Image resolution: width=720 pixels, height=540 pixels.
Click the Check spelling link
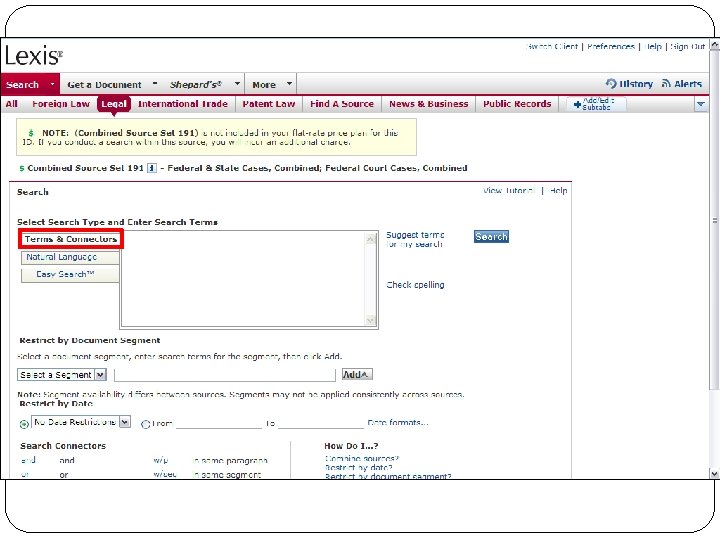pyautogui.click(x=415, y=285)
